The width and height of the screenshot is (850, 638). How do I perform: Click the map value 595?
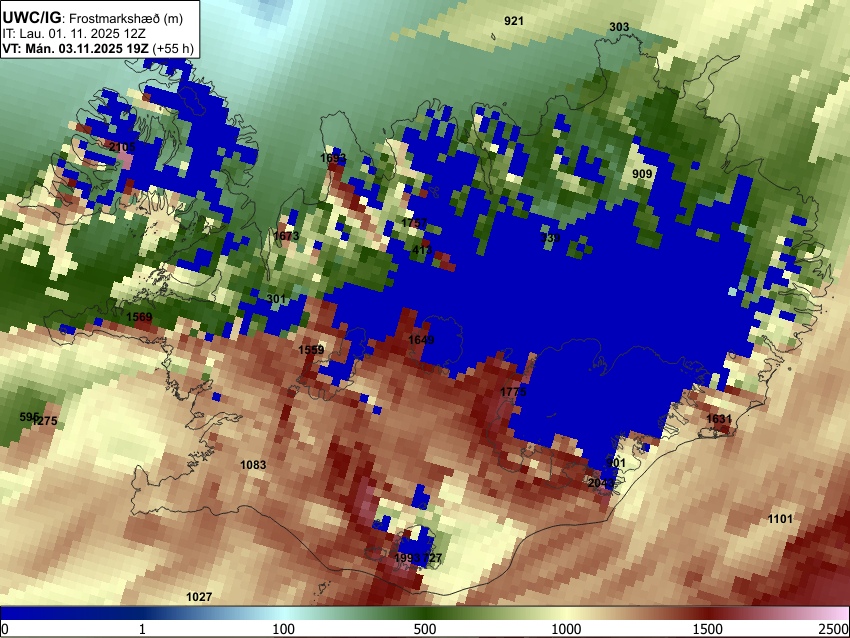point(29,417)
